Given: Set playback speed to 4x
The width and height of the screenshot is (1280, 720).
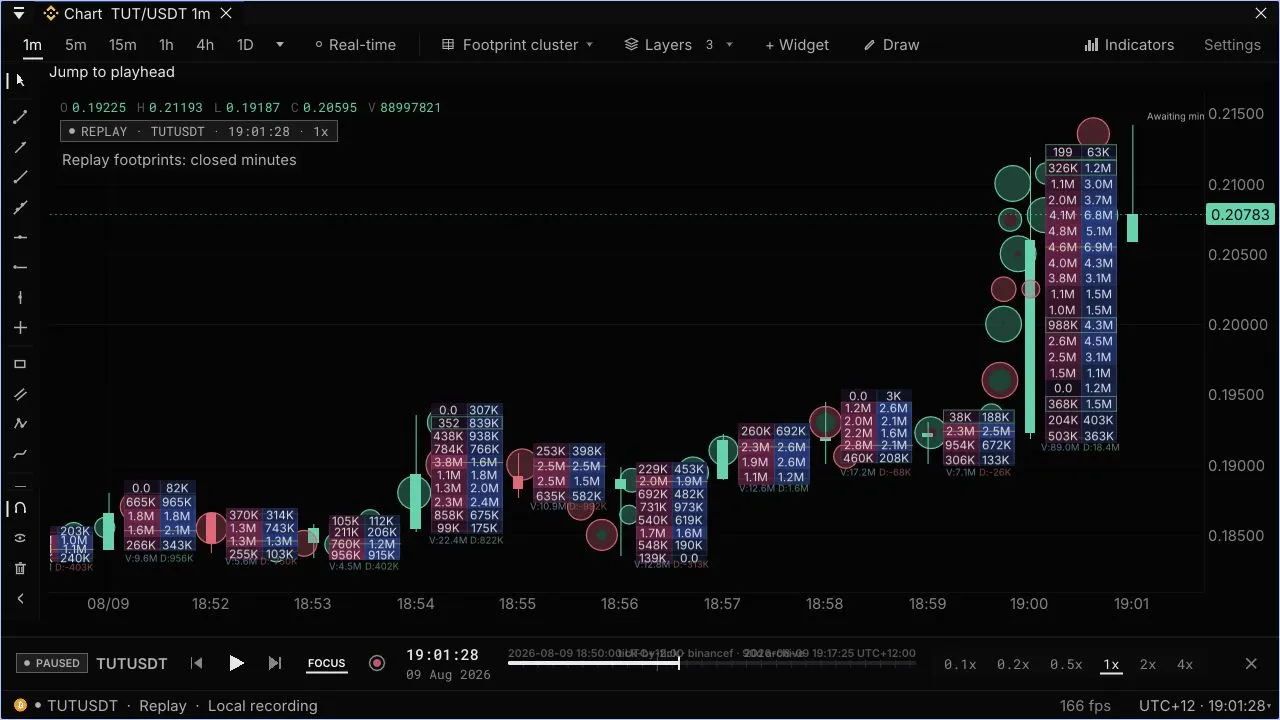Looking at the screenshot, I should click(x=1185, y=664).
